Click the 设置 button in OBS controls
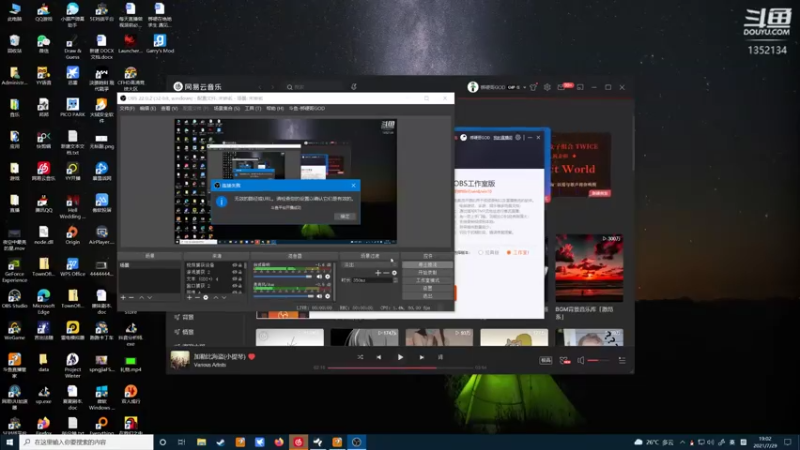The height and width of the screenshot is (450, 800). (428, 288)
